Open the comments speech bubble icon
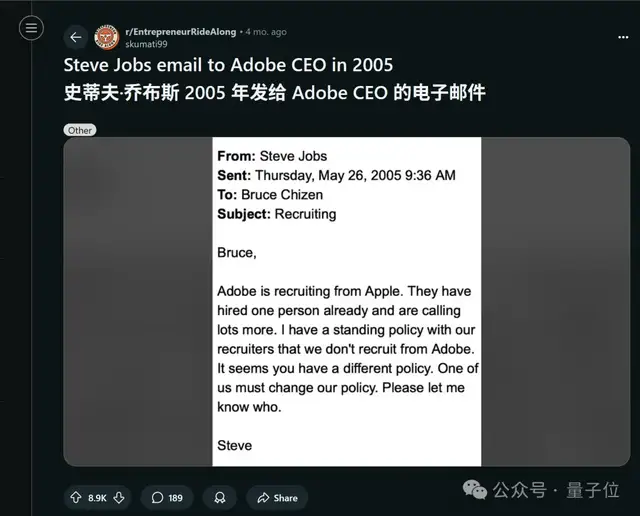 point(158,497)
